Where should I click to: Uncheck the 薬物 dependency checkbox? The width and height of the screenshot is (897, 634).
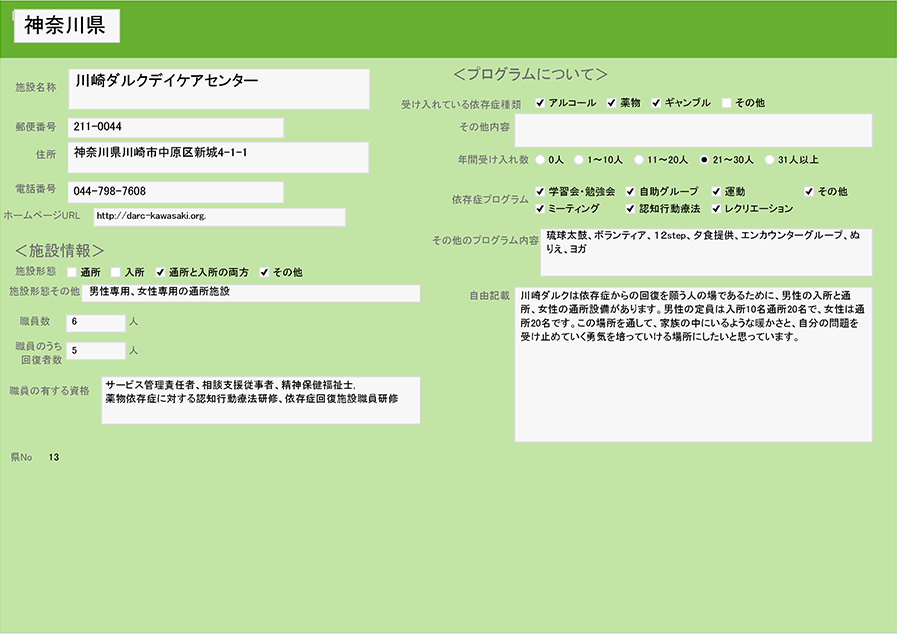pyautogui.click(x=611, y=103)
